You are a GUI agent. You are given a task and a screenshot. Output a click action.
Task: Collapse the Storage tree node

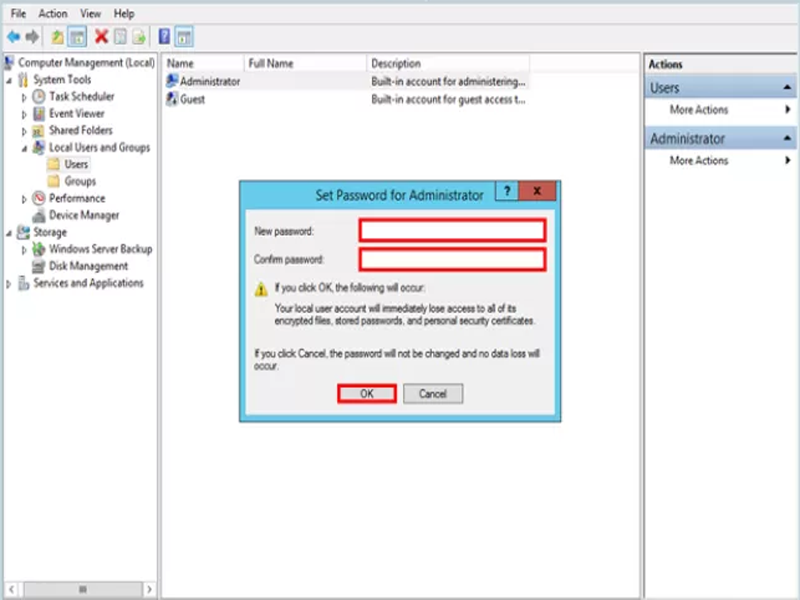[9, 233]
